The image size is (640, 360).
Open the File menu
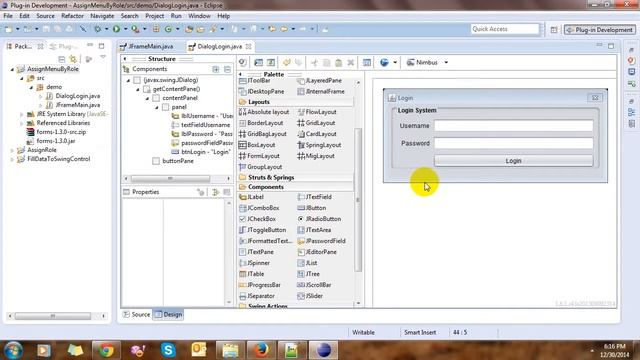[8, 16]
